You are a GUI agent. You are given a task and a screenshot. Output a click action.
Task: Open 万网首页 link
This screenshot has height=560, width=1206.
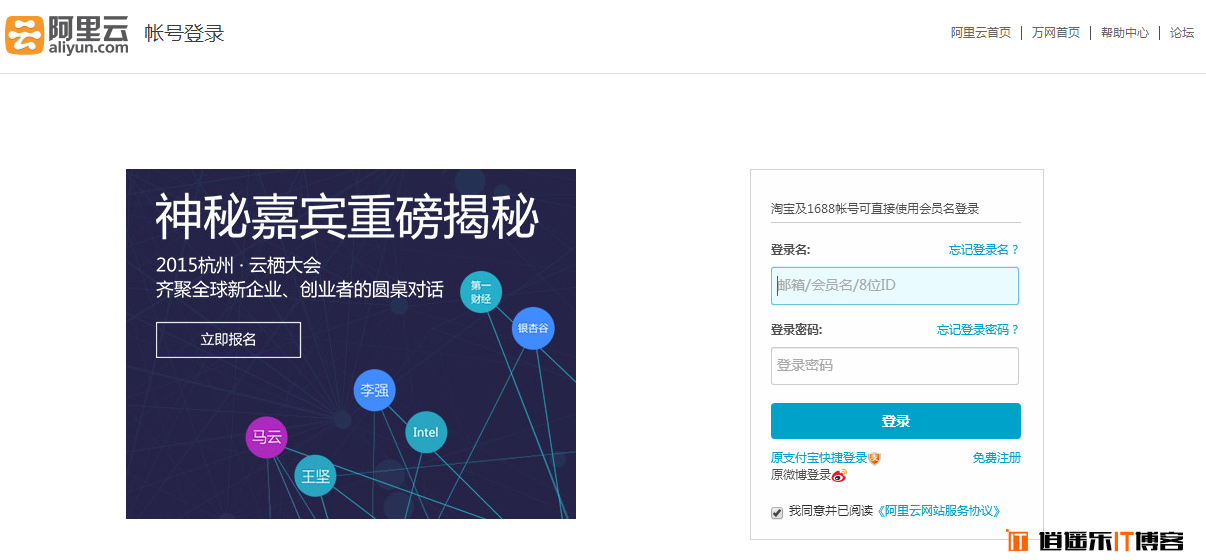point(1056,33)
